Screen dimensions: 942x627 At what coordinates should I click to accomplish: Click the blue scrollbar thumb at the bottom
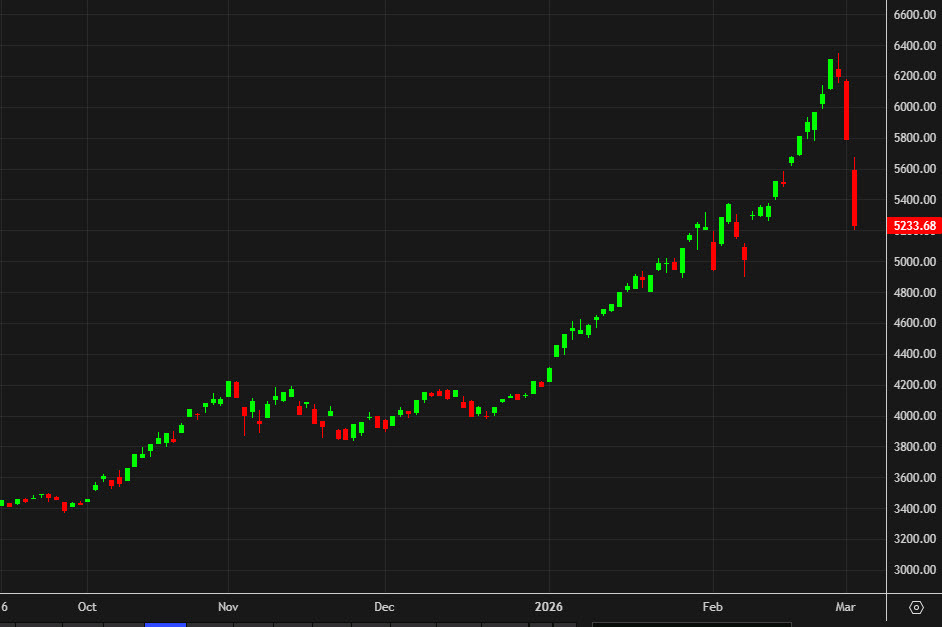[166, 624]
